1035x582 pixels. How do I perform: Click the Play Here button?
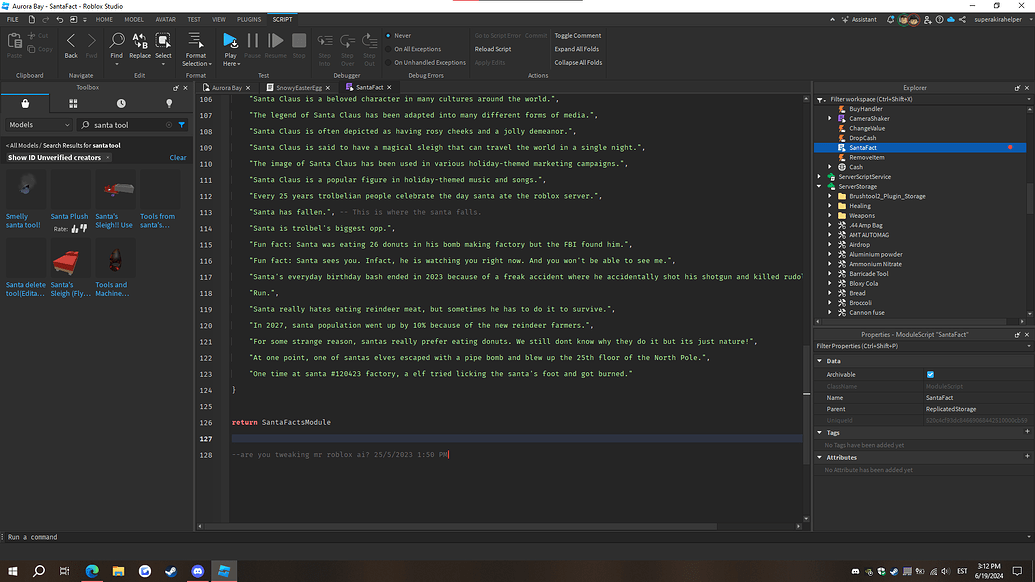(x=230, y=49)
